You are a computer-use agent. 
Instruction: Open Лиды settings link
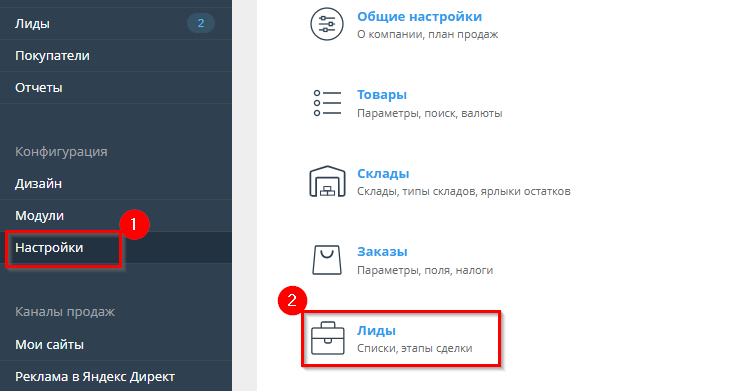click(x=376, y=331)
